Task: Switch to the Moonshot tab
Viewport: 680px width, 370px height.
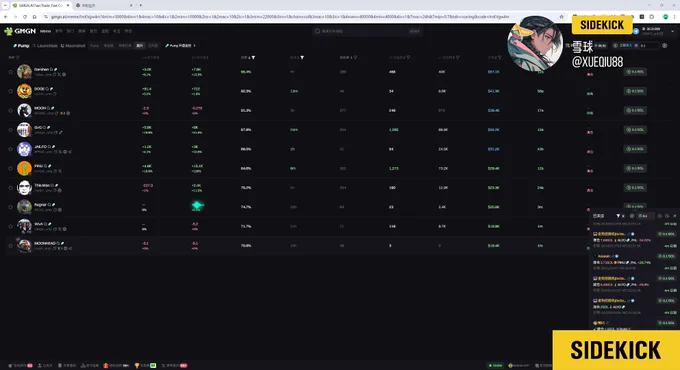Action: pyautogui.click(x=73, y=46)
